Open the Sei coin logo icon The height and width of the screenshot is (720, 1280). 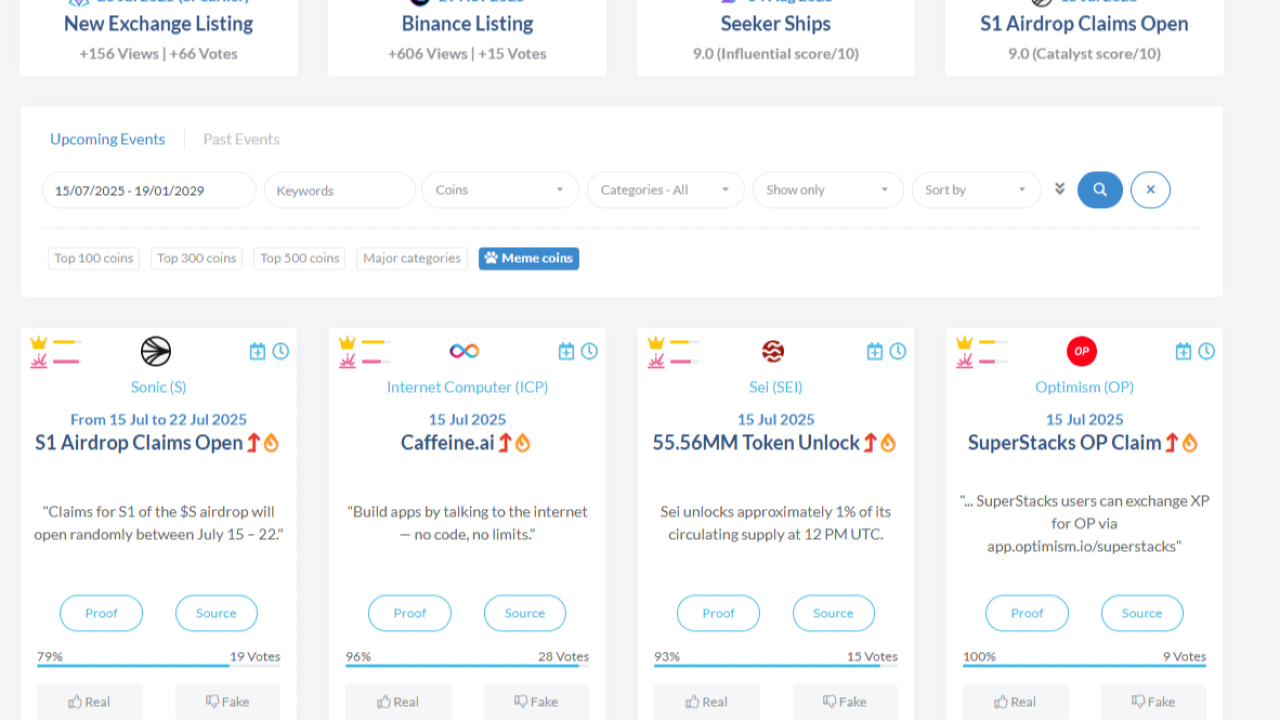(x=773, y=351)
